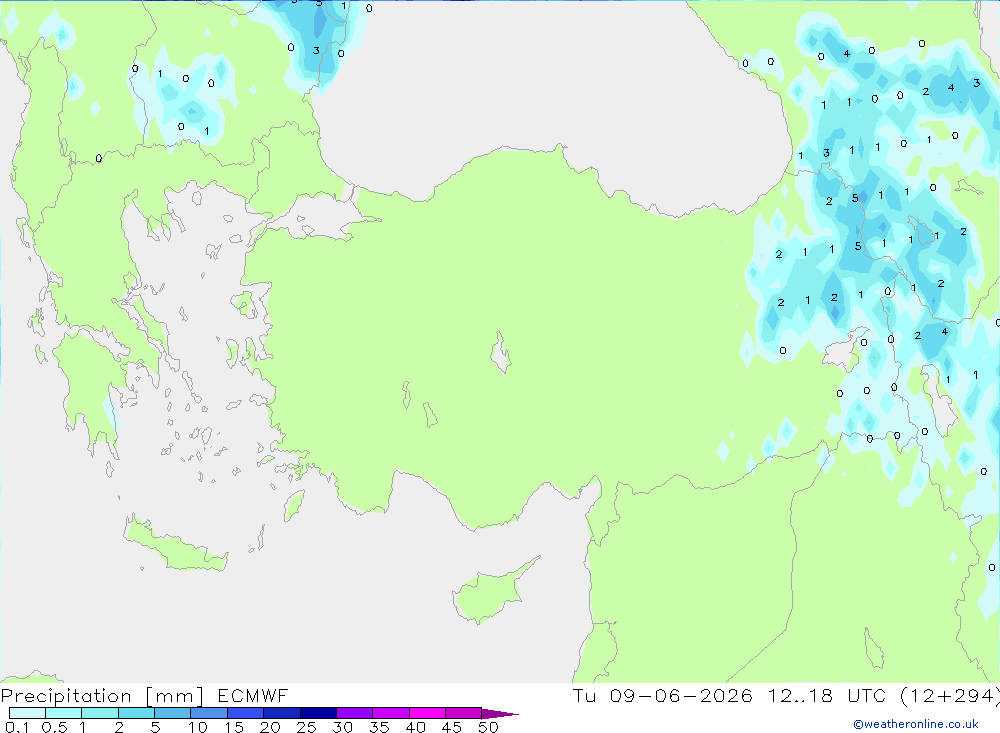Click the 25–30 mm dark navy legend box
Screen dimensions: 1000x733
click(318, 713)
